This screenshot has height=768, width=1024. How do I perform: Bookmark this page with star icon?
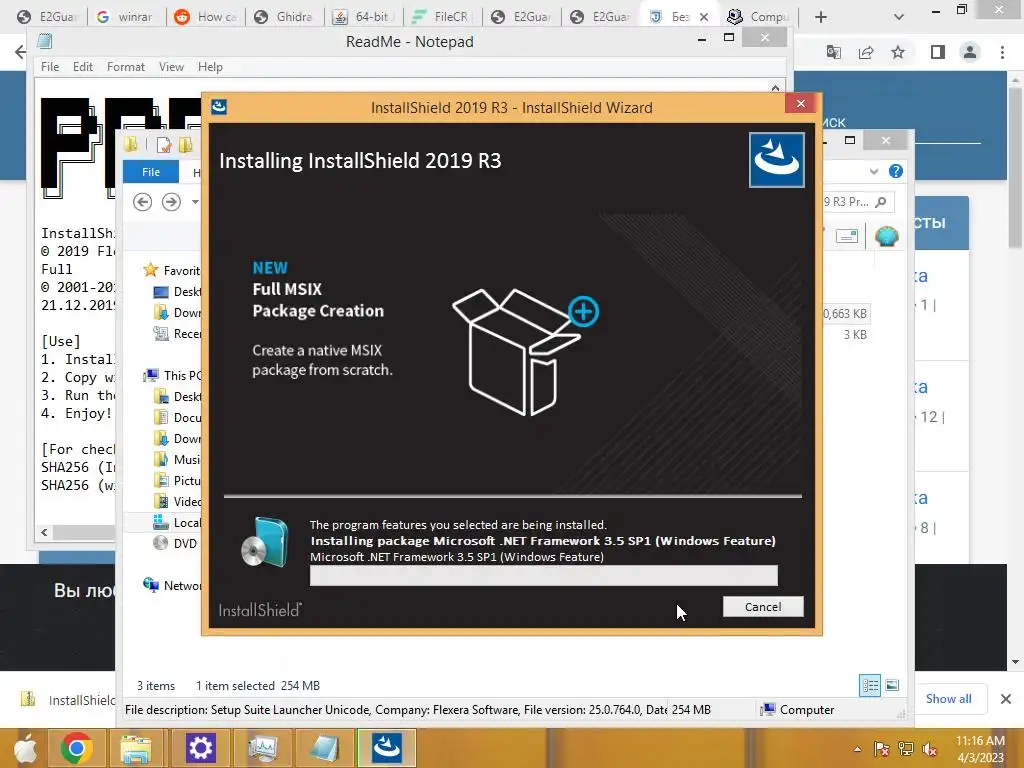tap(898, 52)
